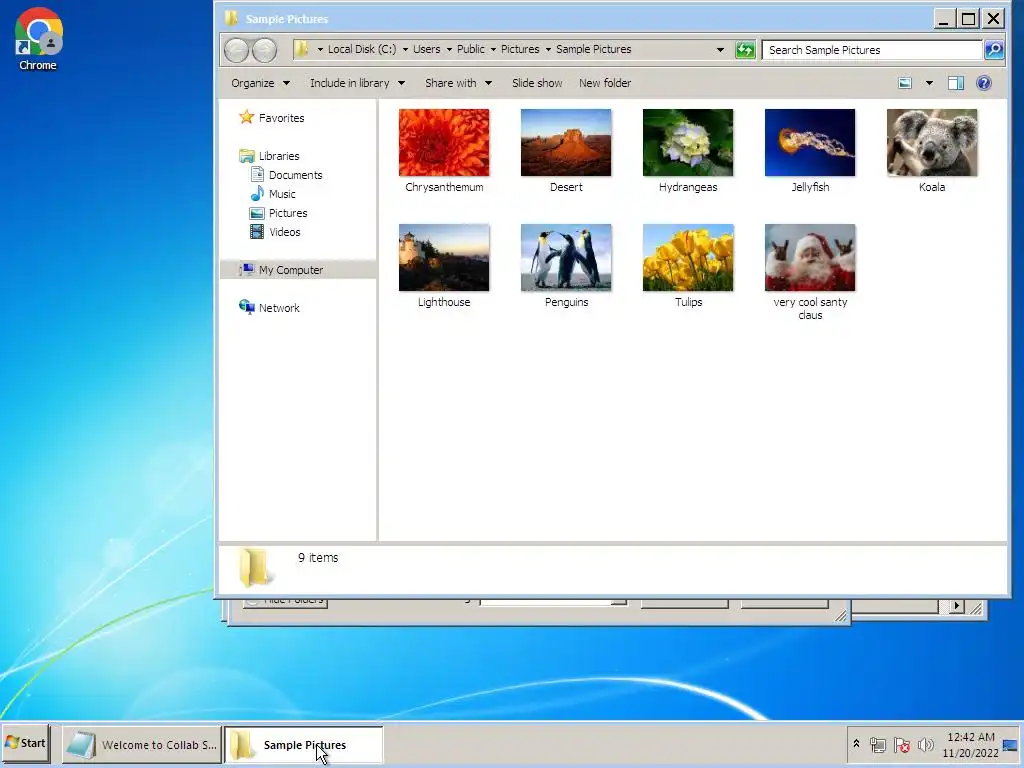The width and height of the screenshot is (1024, 768).
Task: Expand the arrow after Public breadcrumb
Action: tap(493, 50)
